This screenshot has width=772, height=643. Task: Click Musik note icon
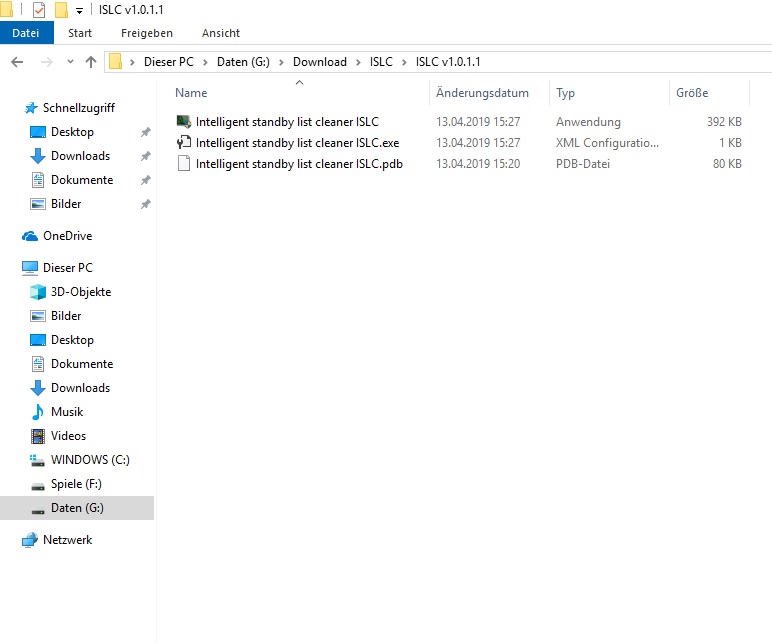coord(38,412)
